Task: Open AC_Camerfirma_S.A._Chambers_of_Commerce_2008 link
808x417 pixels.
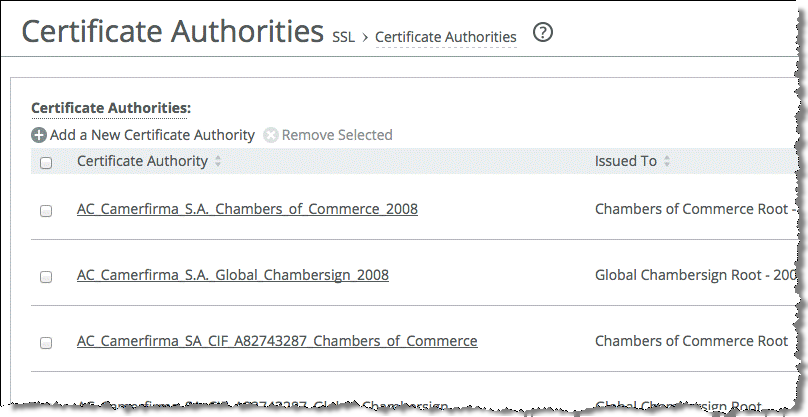Action: (247, 209)
